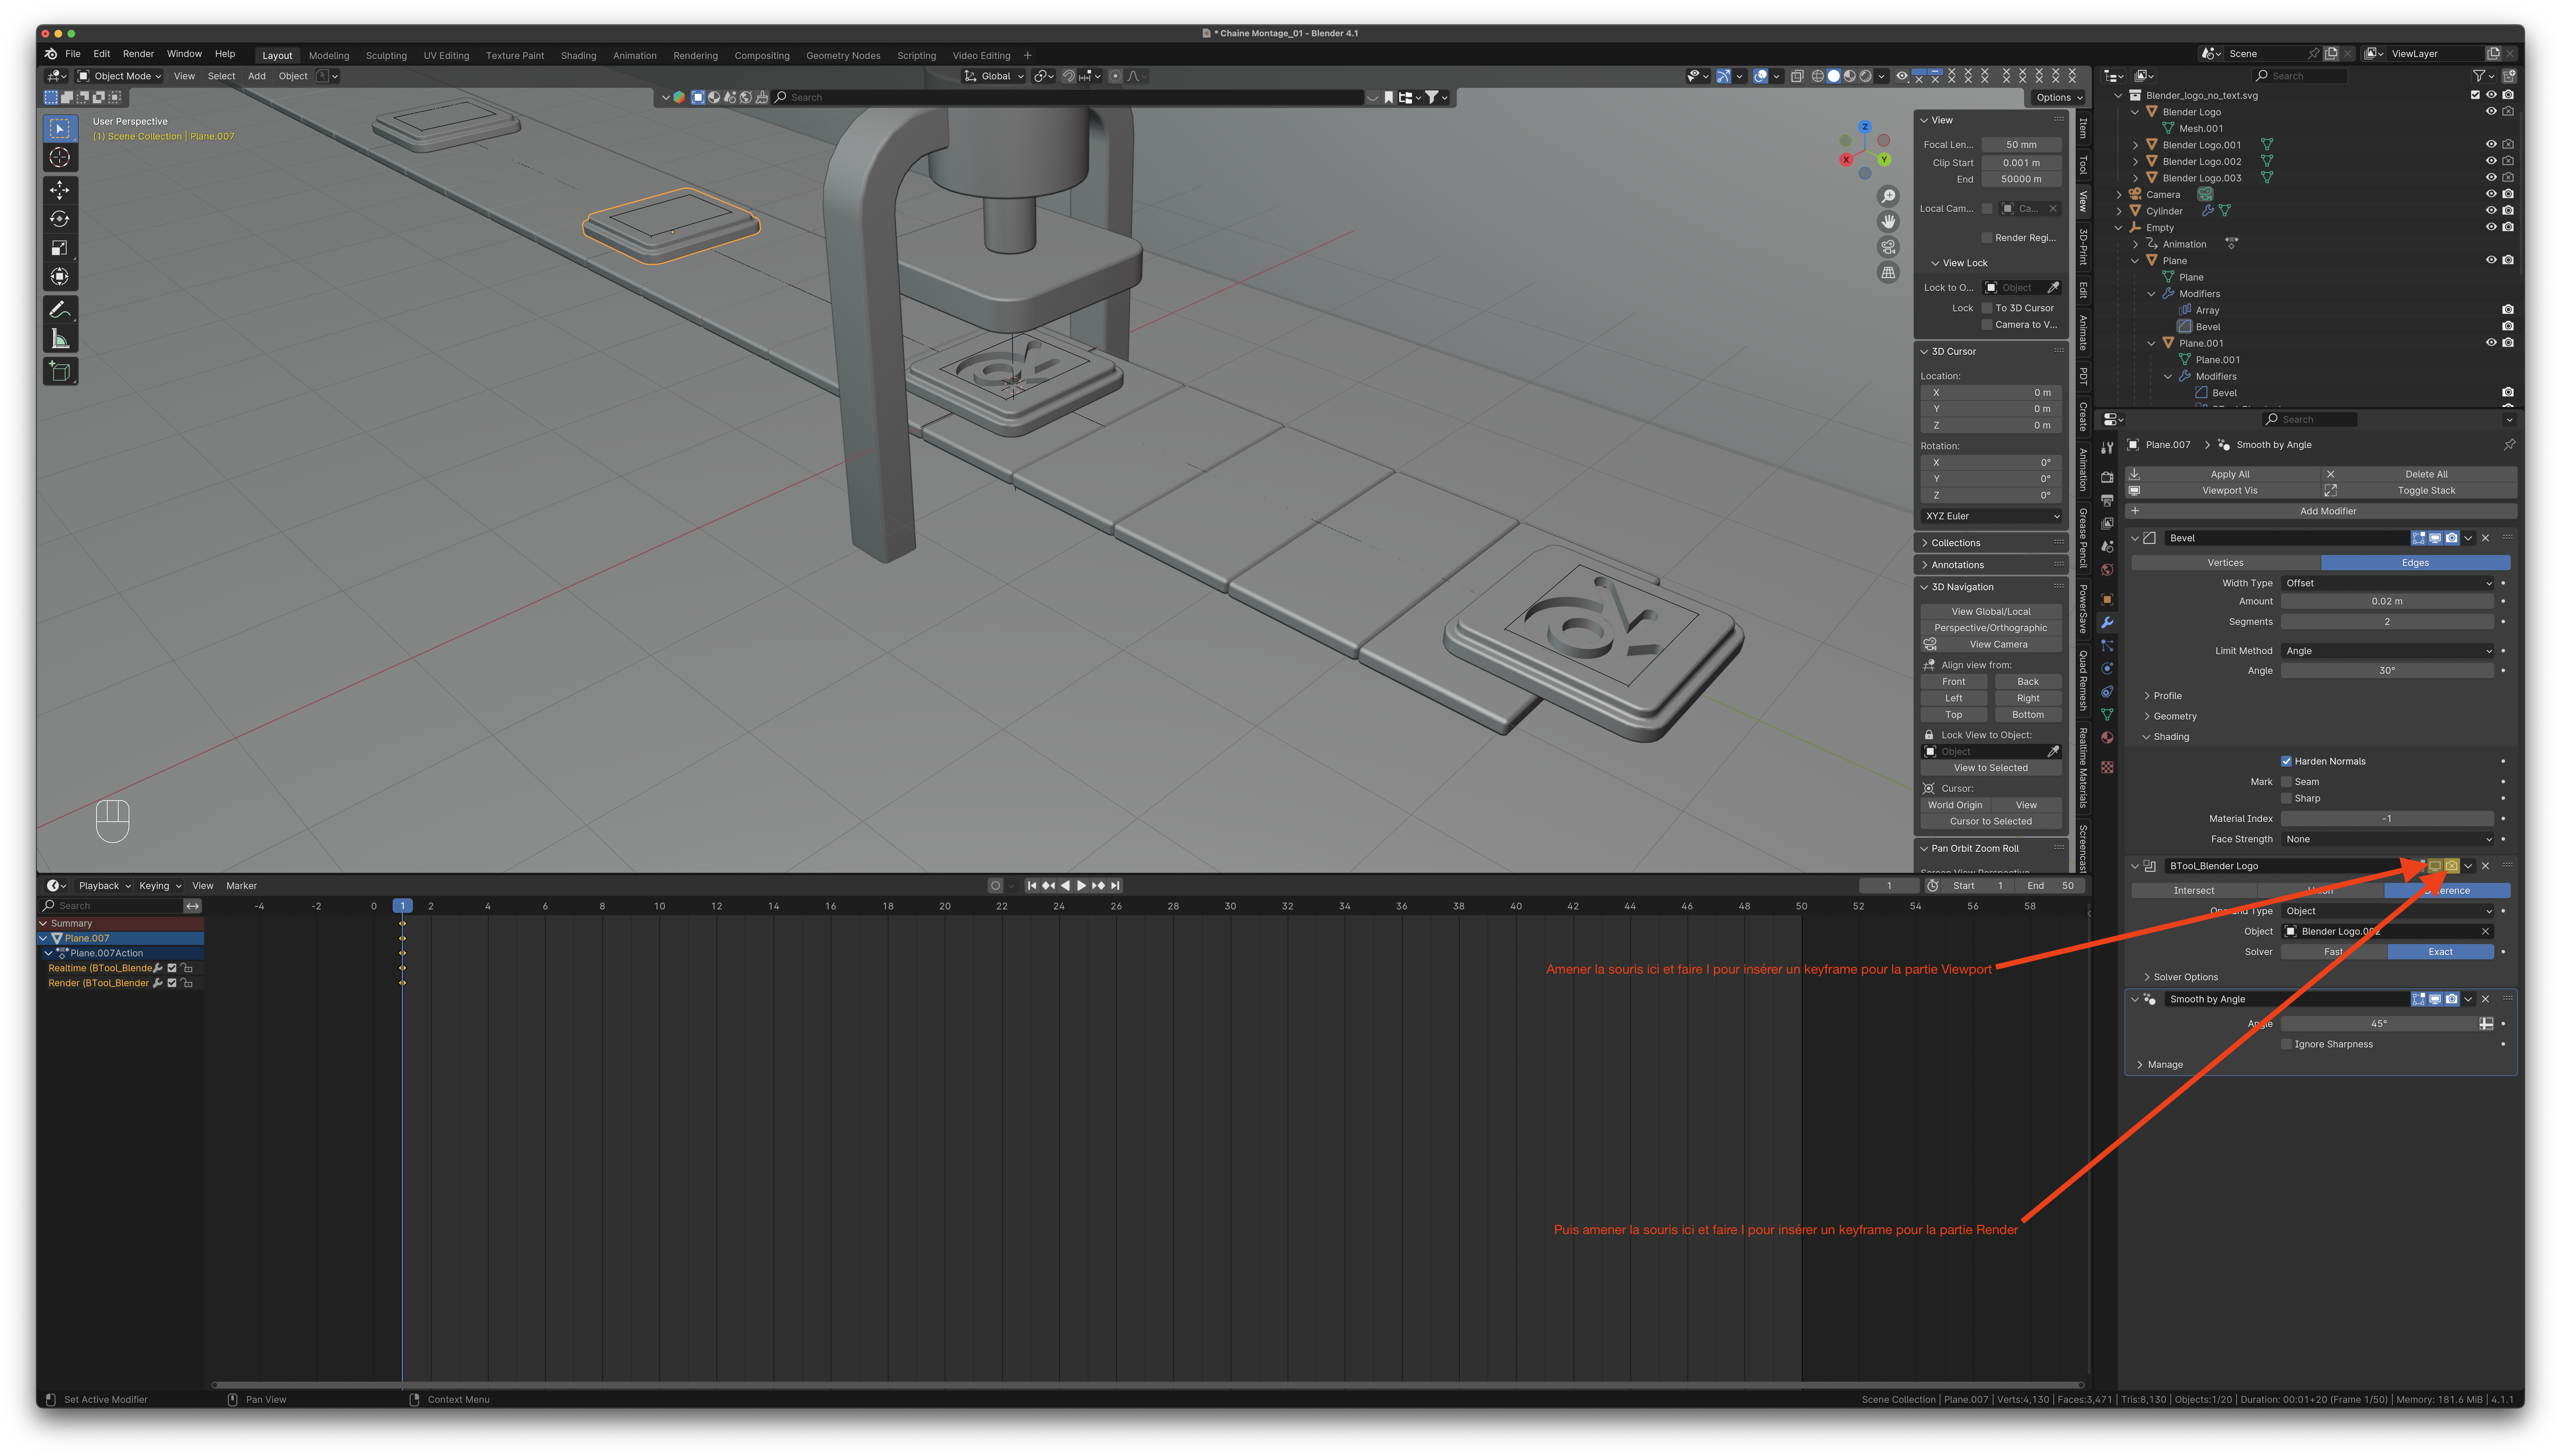The width and height of the screenshot is (2561, 1456).
Task: Enable Lock To 3D Cursor
Action: coord(1987,308)
